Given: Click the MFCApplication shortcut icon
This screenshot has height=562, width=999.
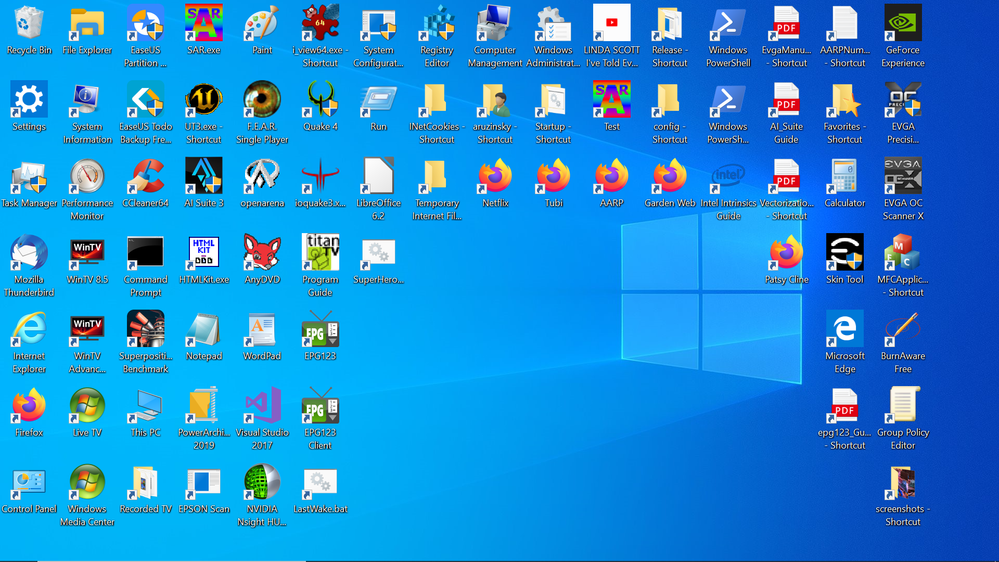Looking at the screenshot, I should coord(903,252).
